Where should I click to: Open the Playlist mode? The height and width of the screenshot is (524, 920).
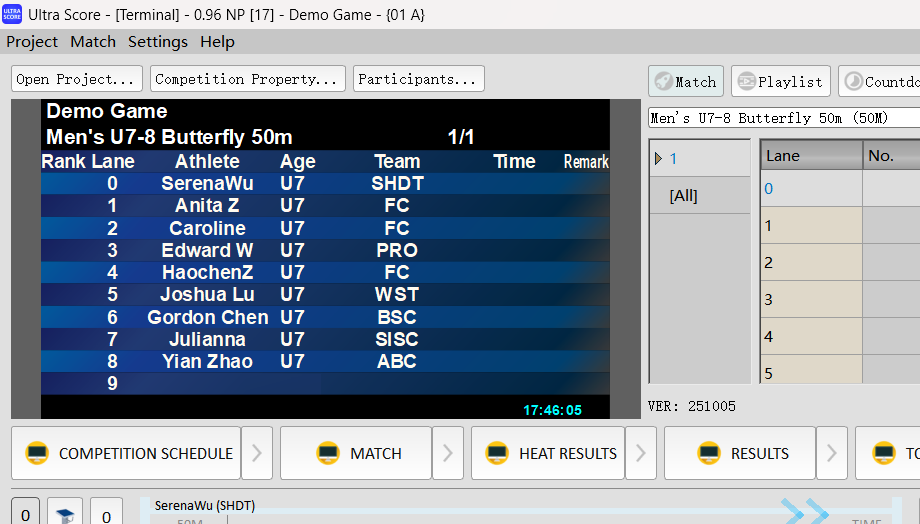(780, 81)
